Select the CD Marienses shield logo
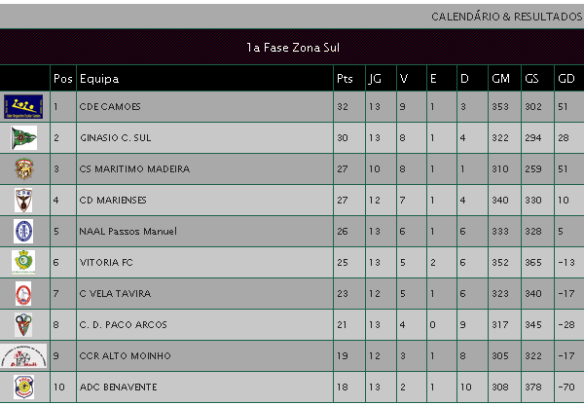 point(23,200)
